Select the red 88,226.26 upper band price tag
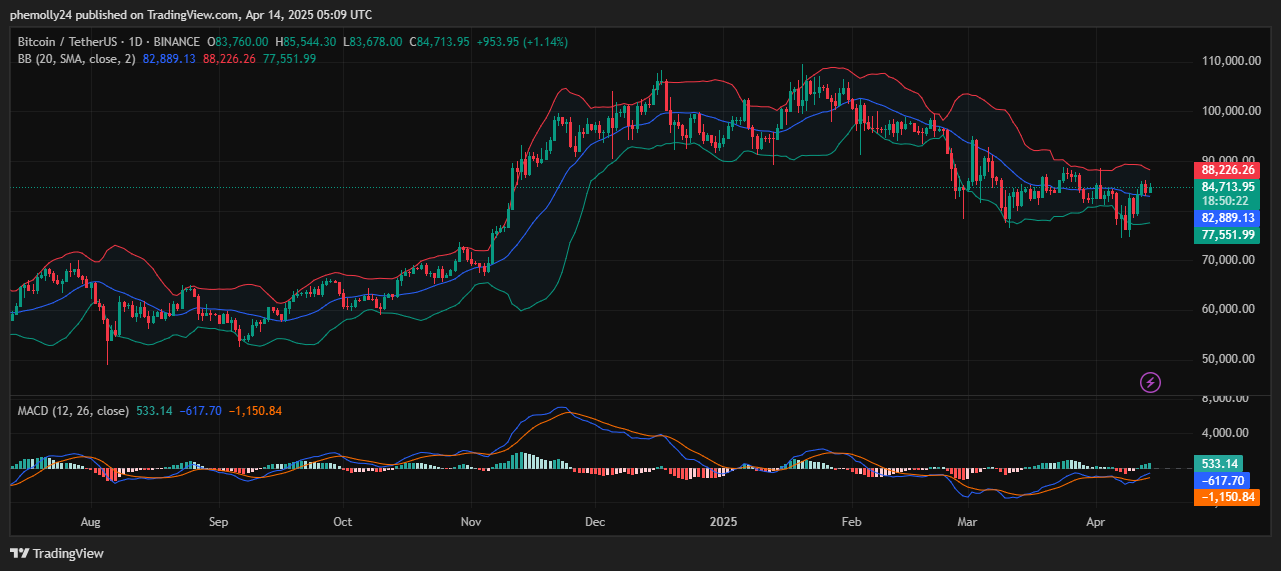 (x=1227, y=170)
